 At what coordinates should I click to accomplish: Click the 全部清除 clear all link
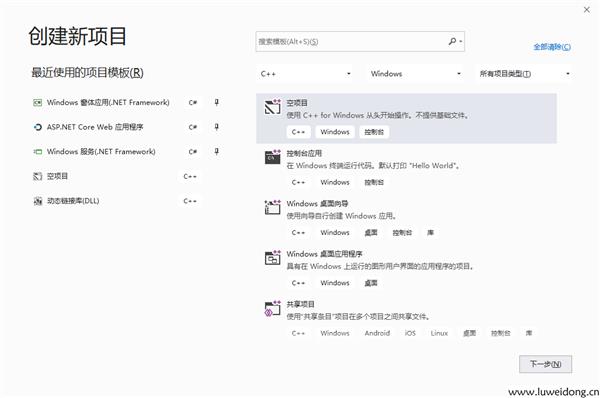pos(552,47)
